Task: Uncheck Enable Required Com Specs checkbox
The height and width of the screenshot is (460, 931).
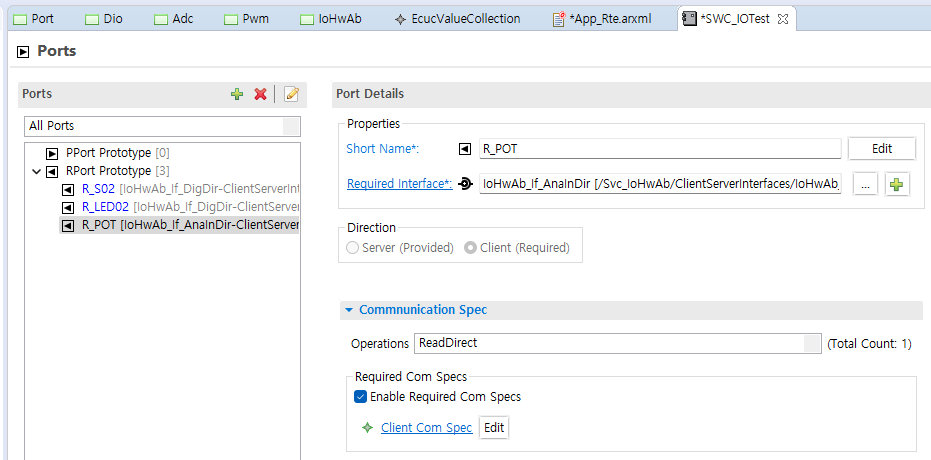Action: click(x=361, y=397)
